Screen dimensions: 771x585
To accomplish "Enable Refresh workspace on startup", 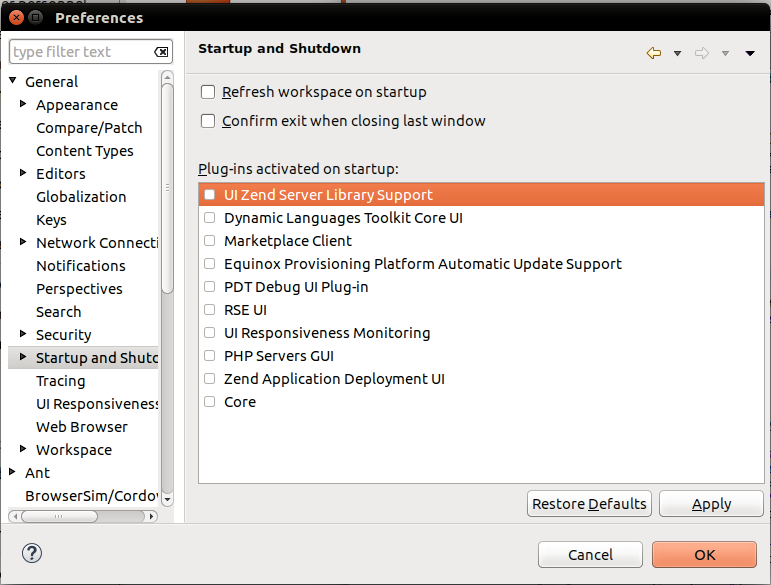I will [x=208, y=92].
